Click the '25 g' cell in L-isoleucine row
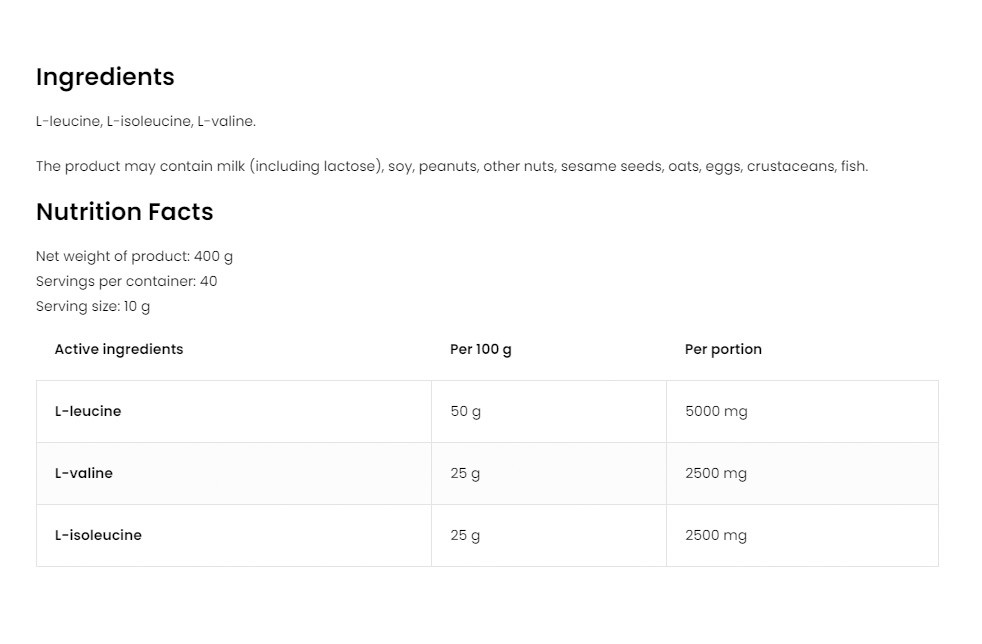 [465, 535]
